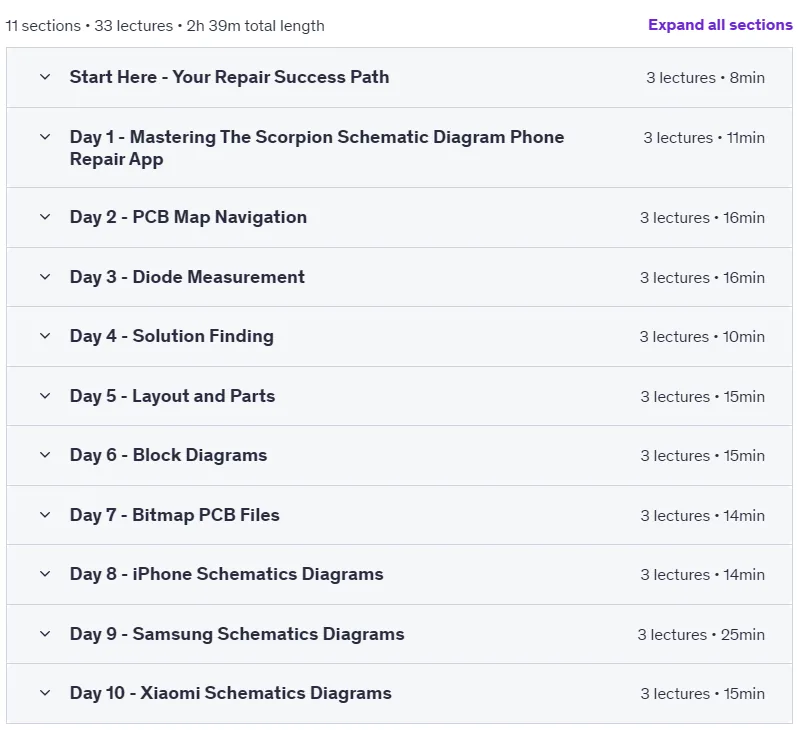Toggle the Day 2 PCB Map Navigation chevron

[x=45, y=217]
